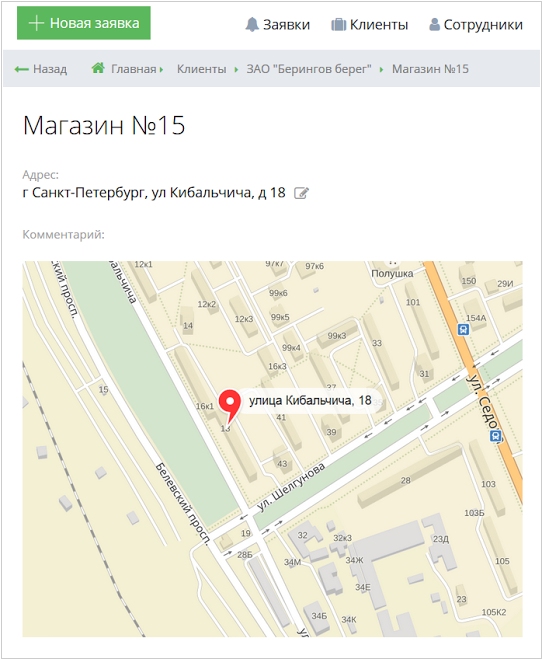The height and width of the screenshot is (659, 542).
Task: Click the bell icon beside Заявки
Action: coord(252,25)
